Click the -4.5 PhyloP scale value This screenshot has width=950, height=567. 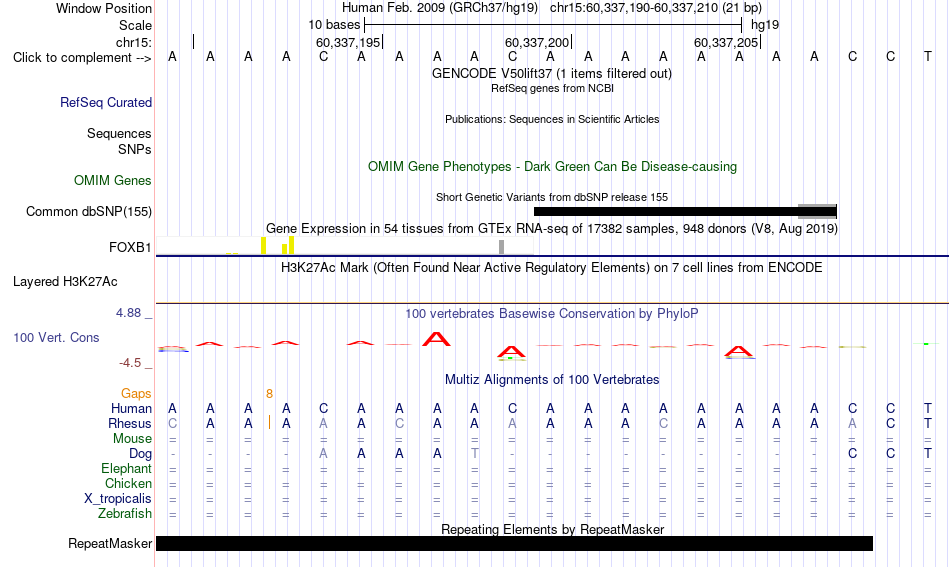[x=130, y=363]
